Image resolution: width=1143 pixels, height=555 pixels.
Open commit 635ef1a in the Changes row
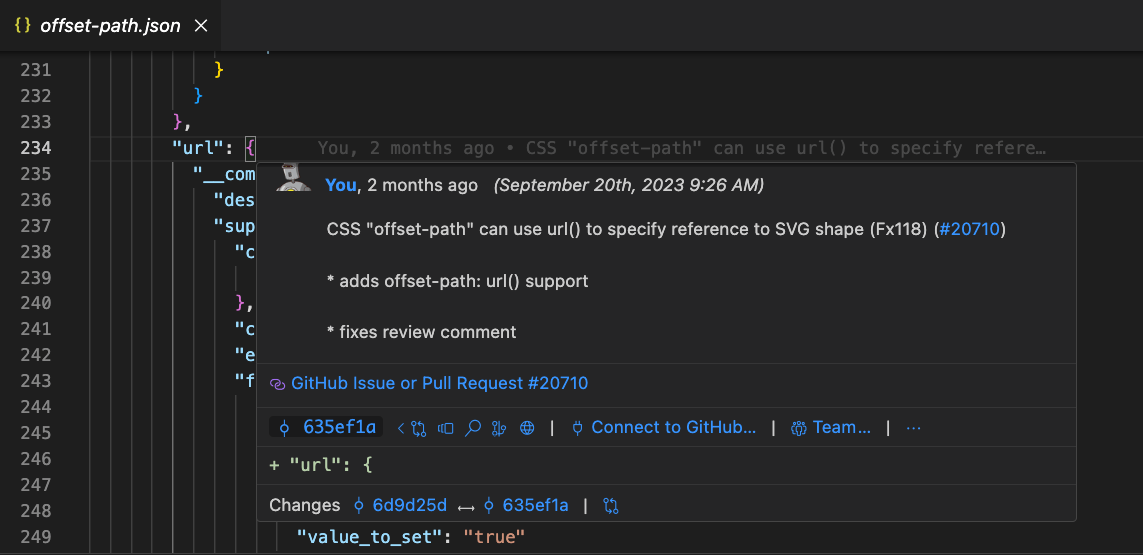pos(526,506)
